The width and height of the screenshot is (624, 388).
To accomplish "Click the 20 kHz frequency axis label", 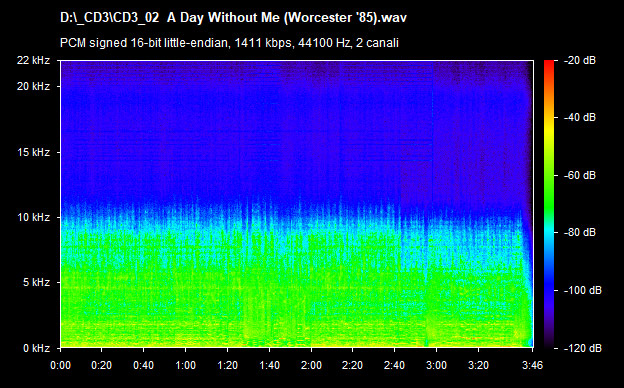I will click(33, 86).
